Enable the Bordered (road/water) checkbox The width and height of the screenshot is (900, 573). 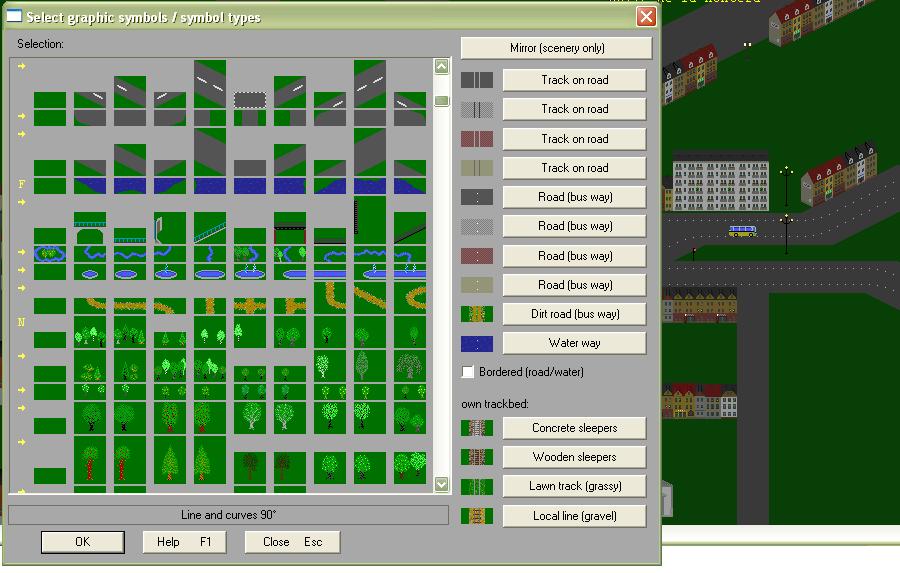468,372
